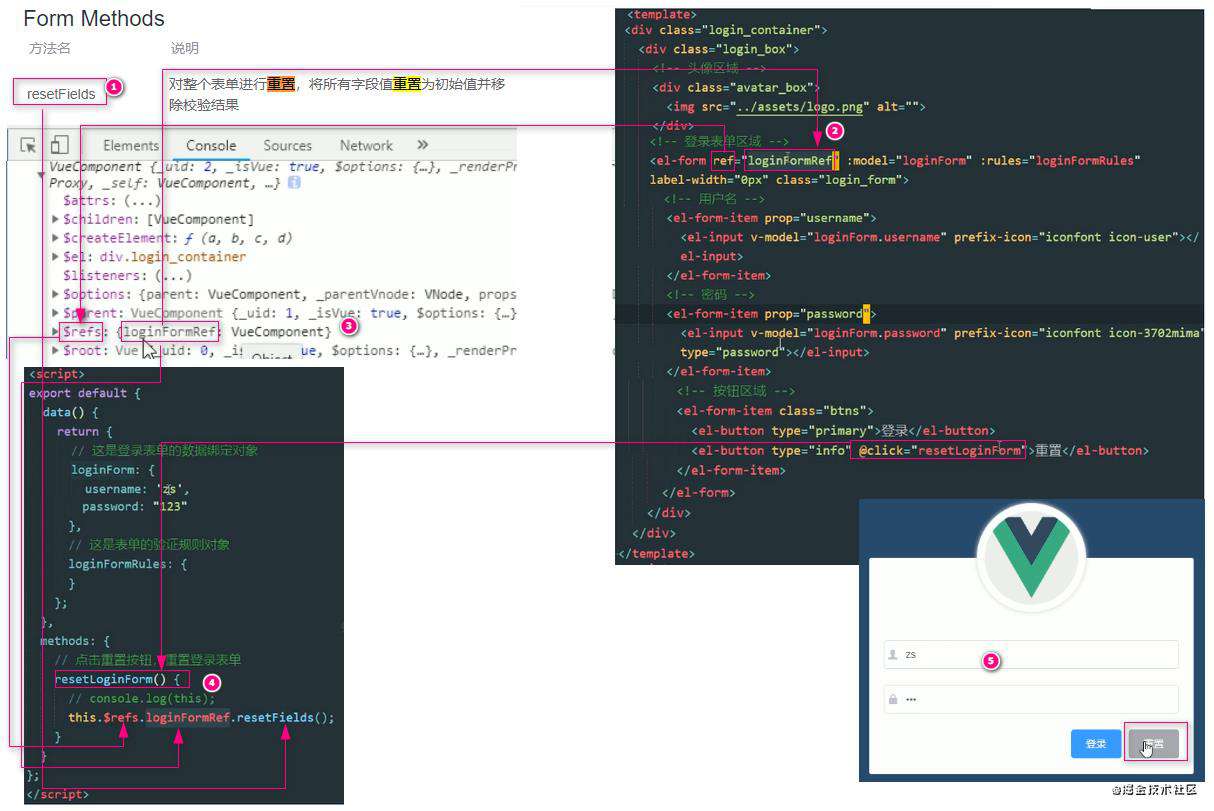
Task: Select the inspect element cursor icon
Action: [x=28, y=145]
